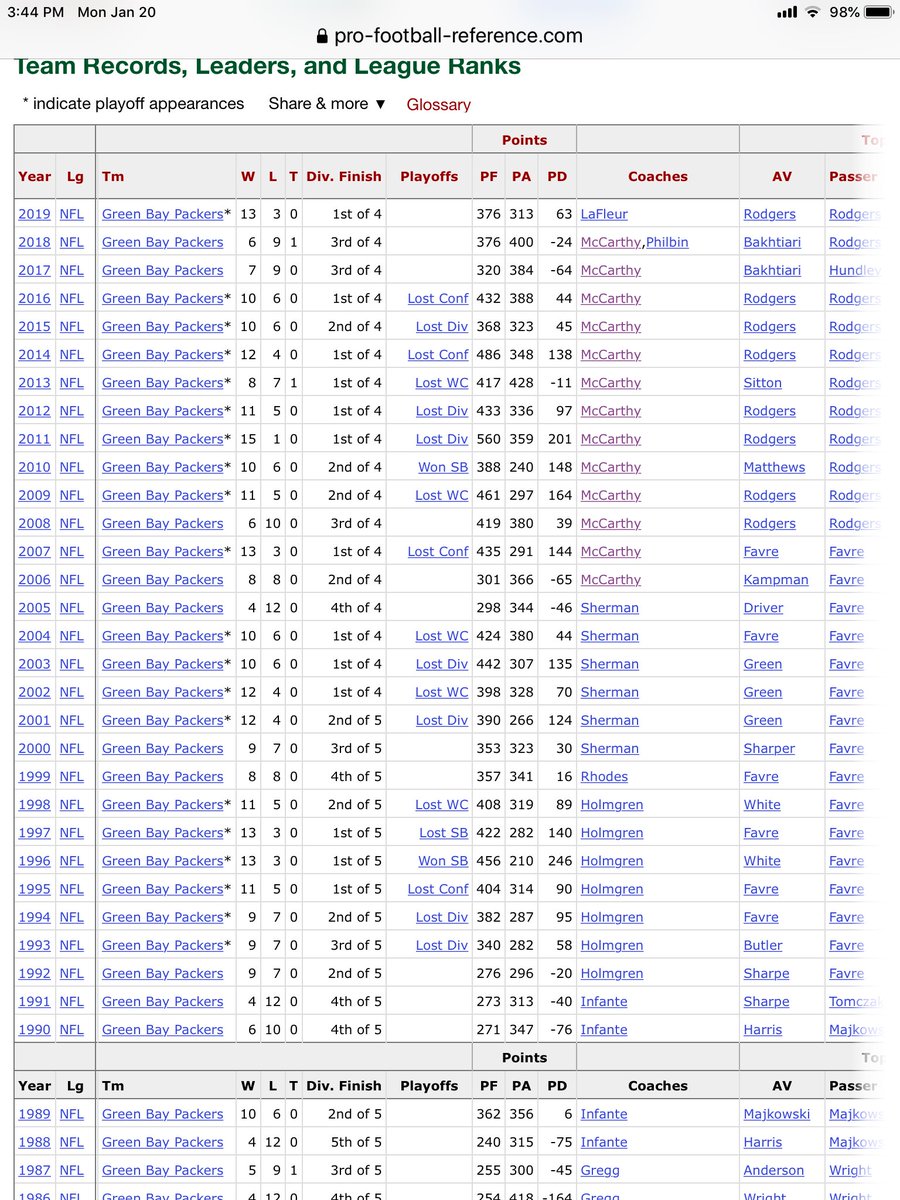Open the 2010 season year link
The image size is (900, 1200).
(34, 467)
